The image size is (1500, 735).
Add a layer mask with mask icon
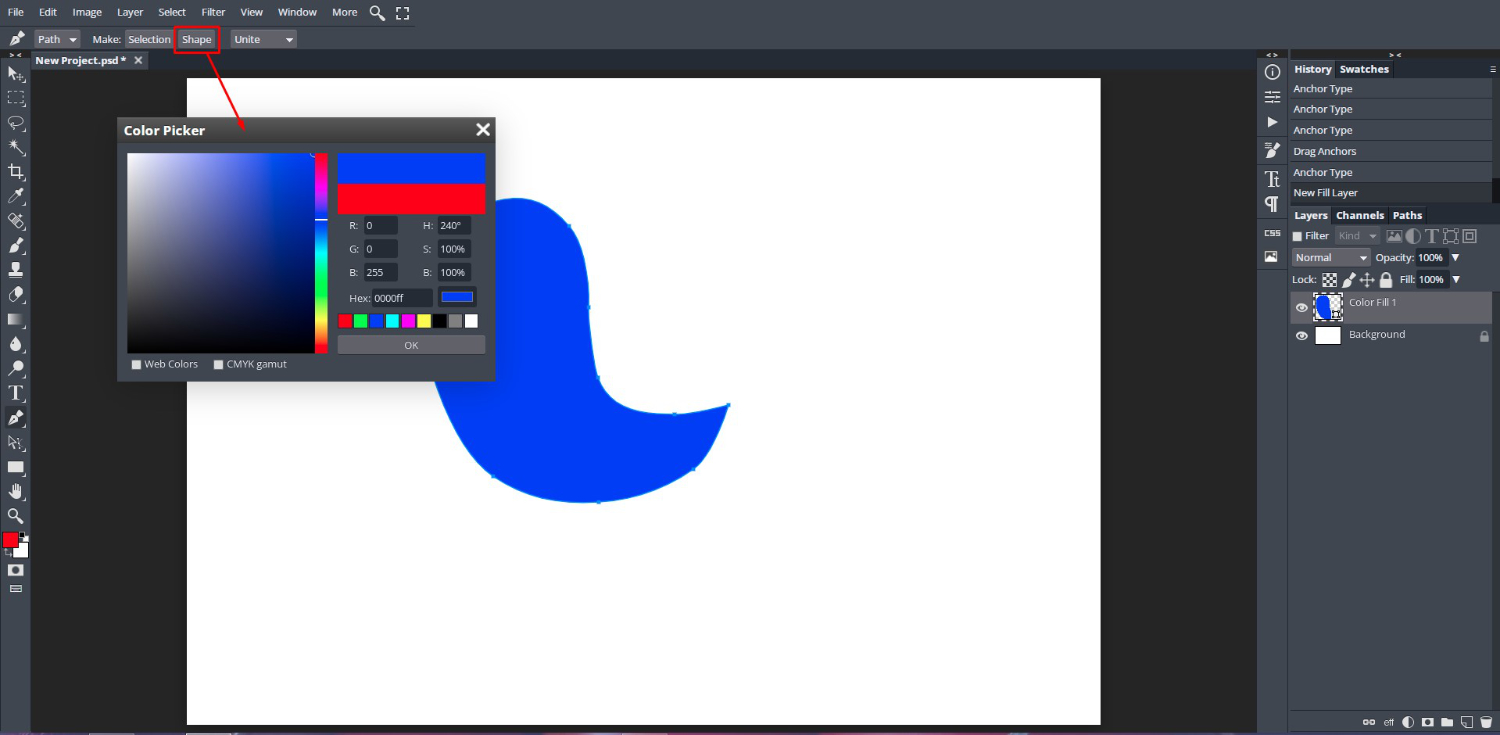coord(1427,721)
